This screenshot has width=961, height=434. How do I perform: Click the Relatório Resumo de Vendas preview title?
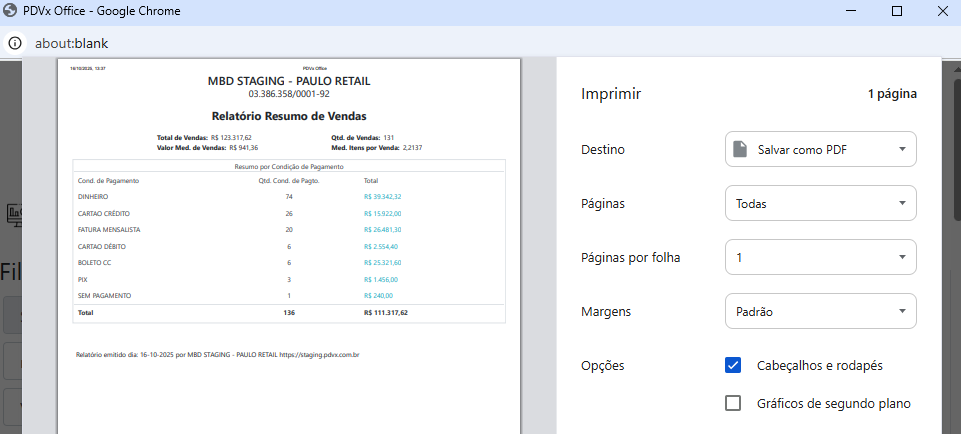289,116
